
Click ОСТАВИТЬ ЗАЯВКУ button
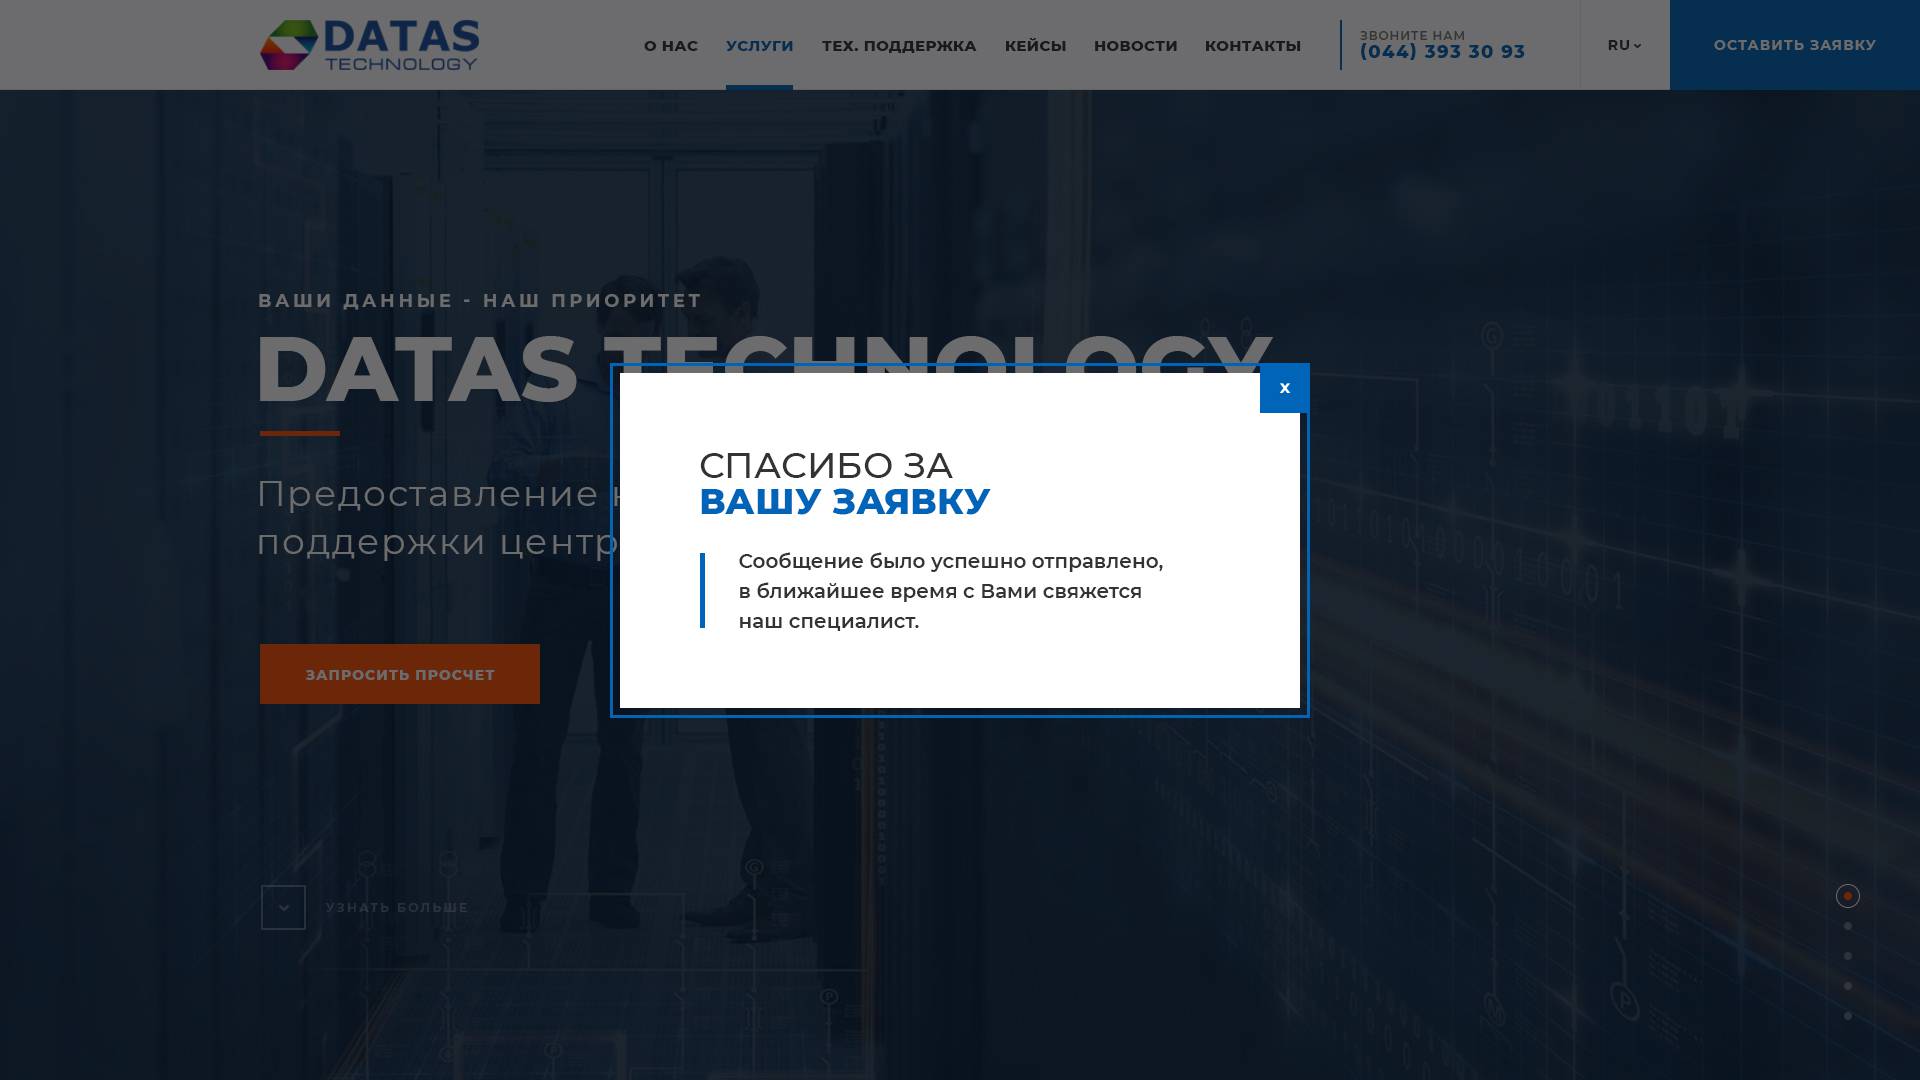pyautogui.click(x=1794, y=45)
